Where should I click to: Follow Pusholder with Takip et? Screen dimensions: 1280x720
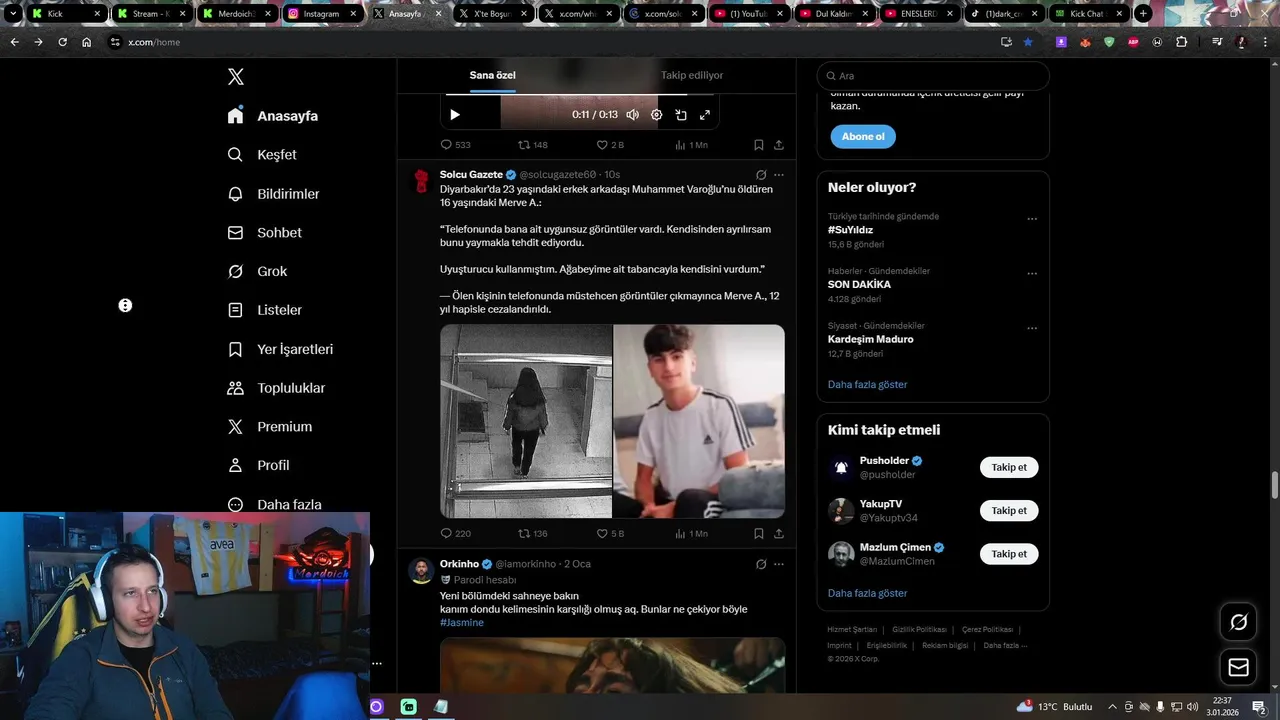point(1009,467)
